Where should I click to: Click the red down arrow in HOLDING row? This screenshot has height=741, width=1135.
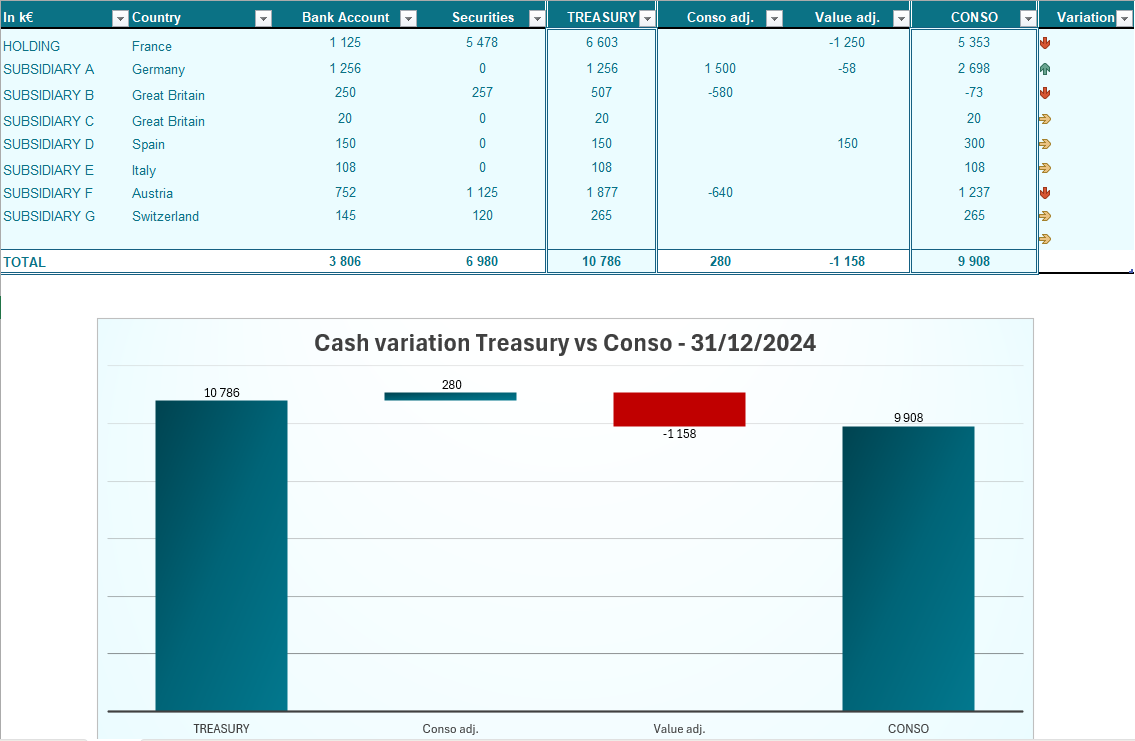click(1045, 43)
